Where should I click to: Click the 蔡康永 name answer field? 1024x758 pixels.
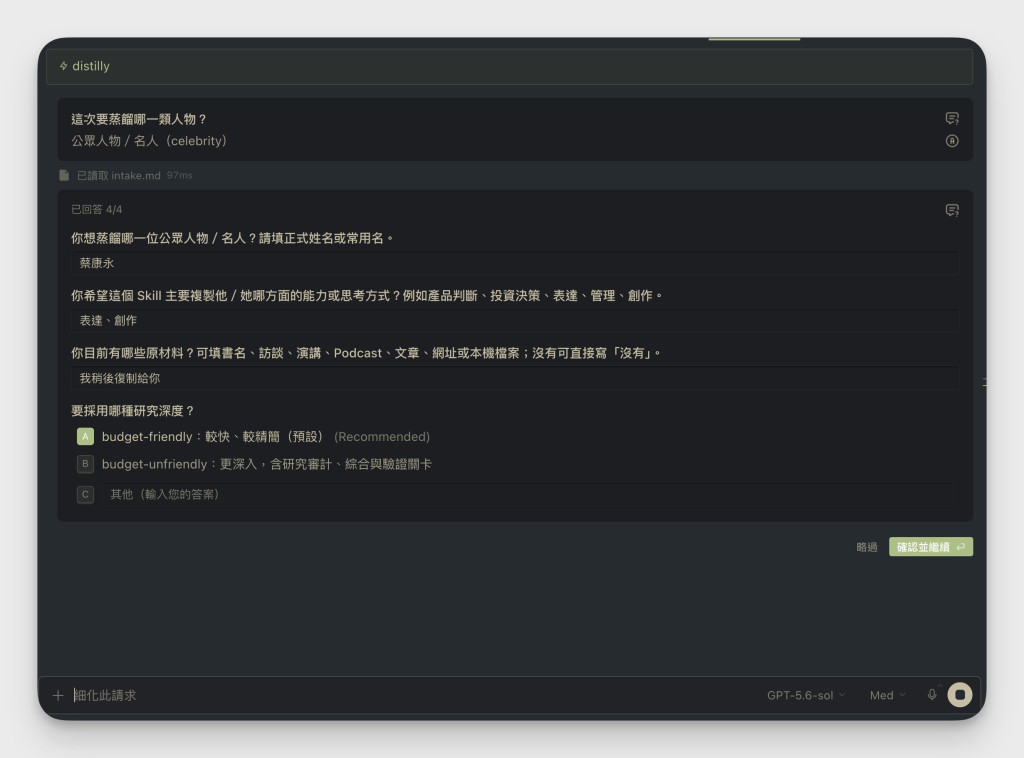click(515, 263)
